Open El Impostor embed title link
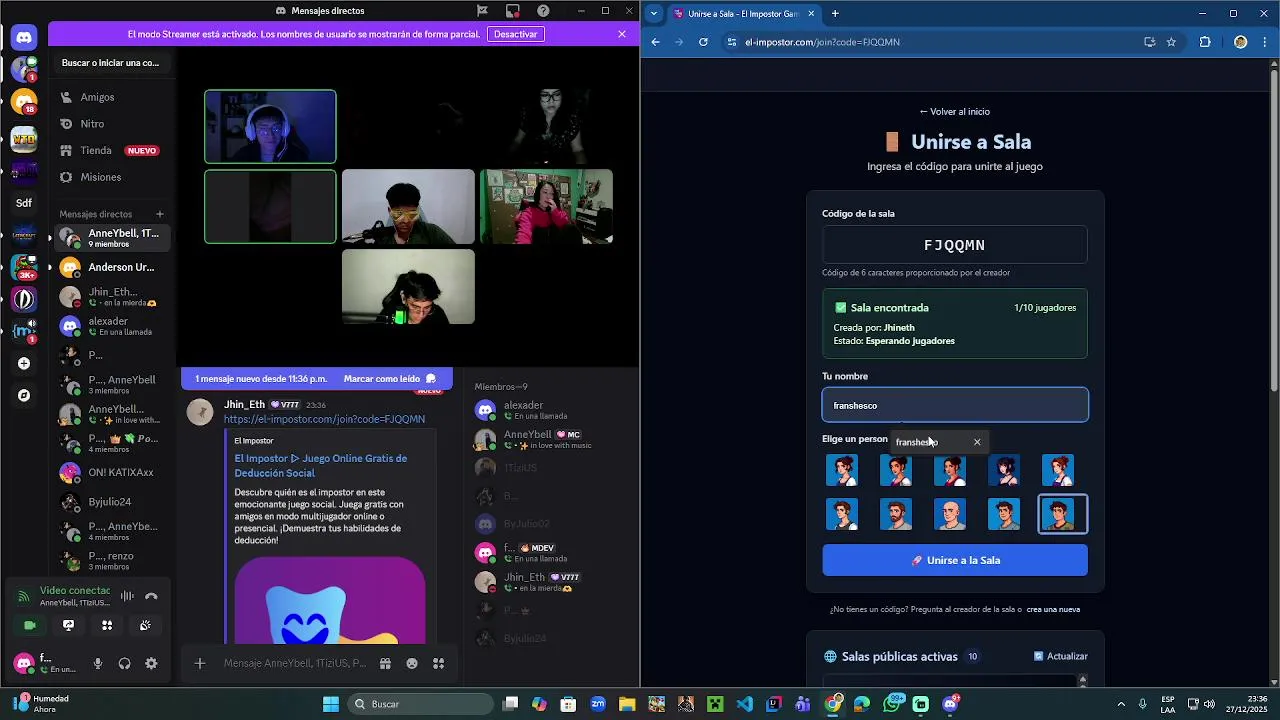 (321, 465)
